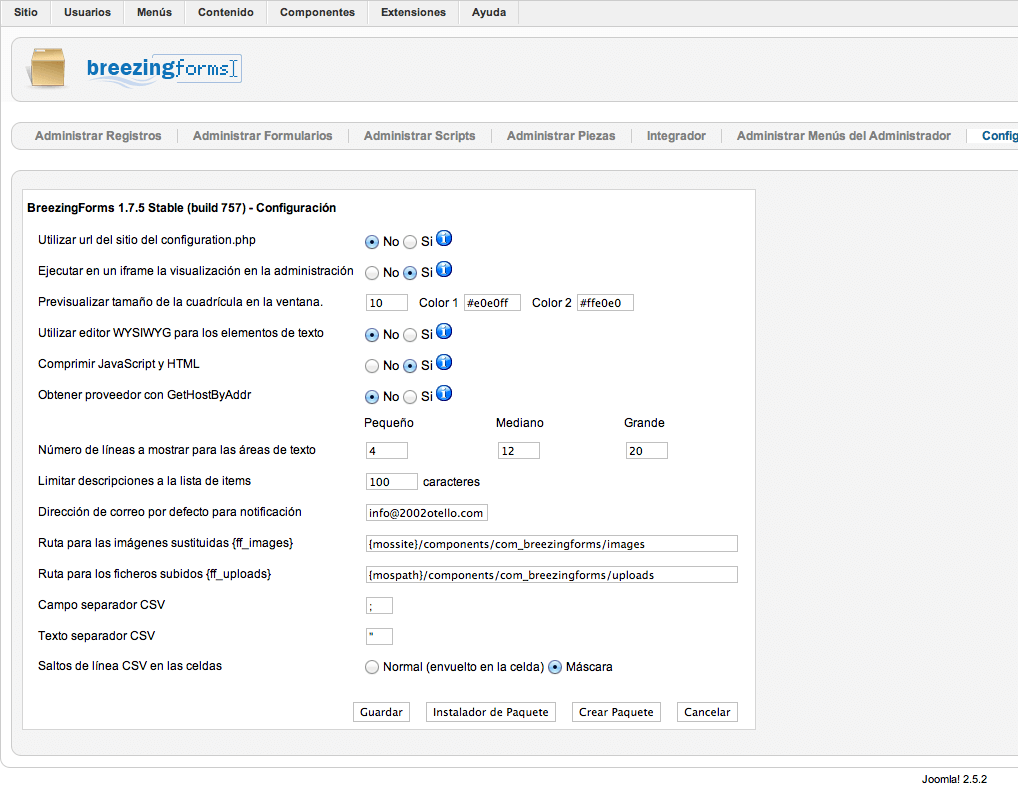Click the notification email address field

point(427,513)
